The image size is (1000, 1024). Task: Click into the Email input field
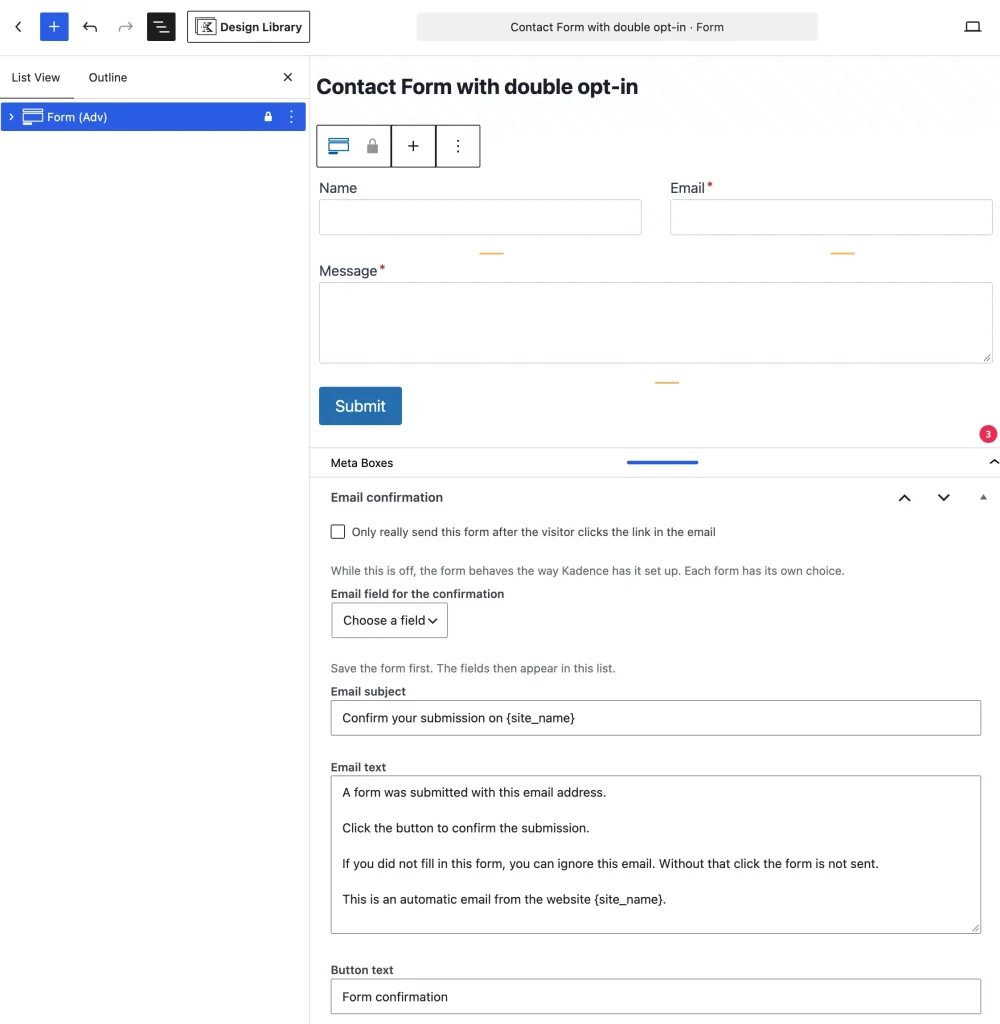(831, 217)
